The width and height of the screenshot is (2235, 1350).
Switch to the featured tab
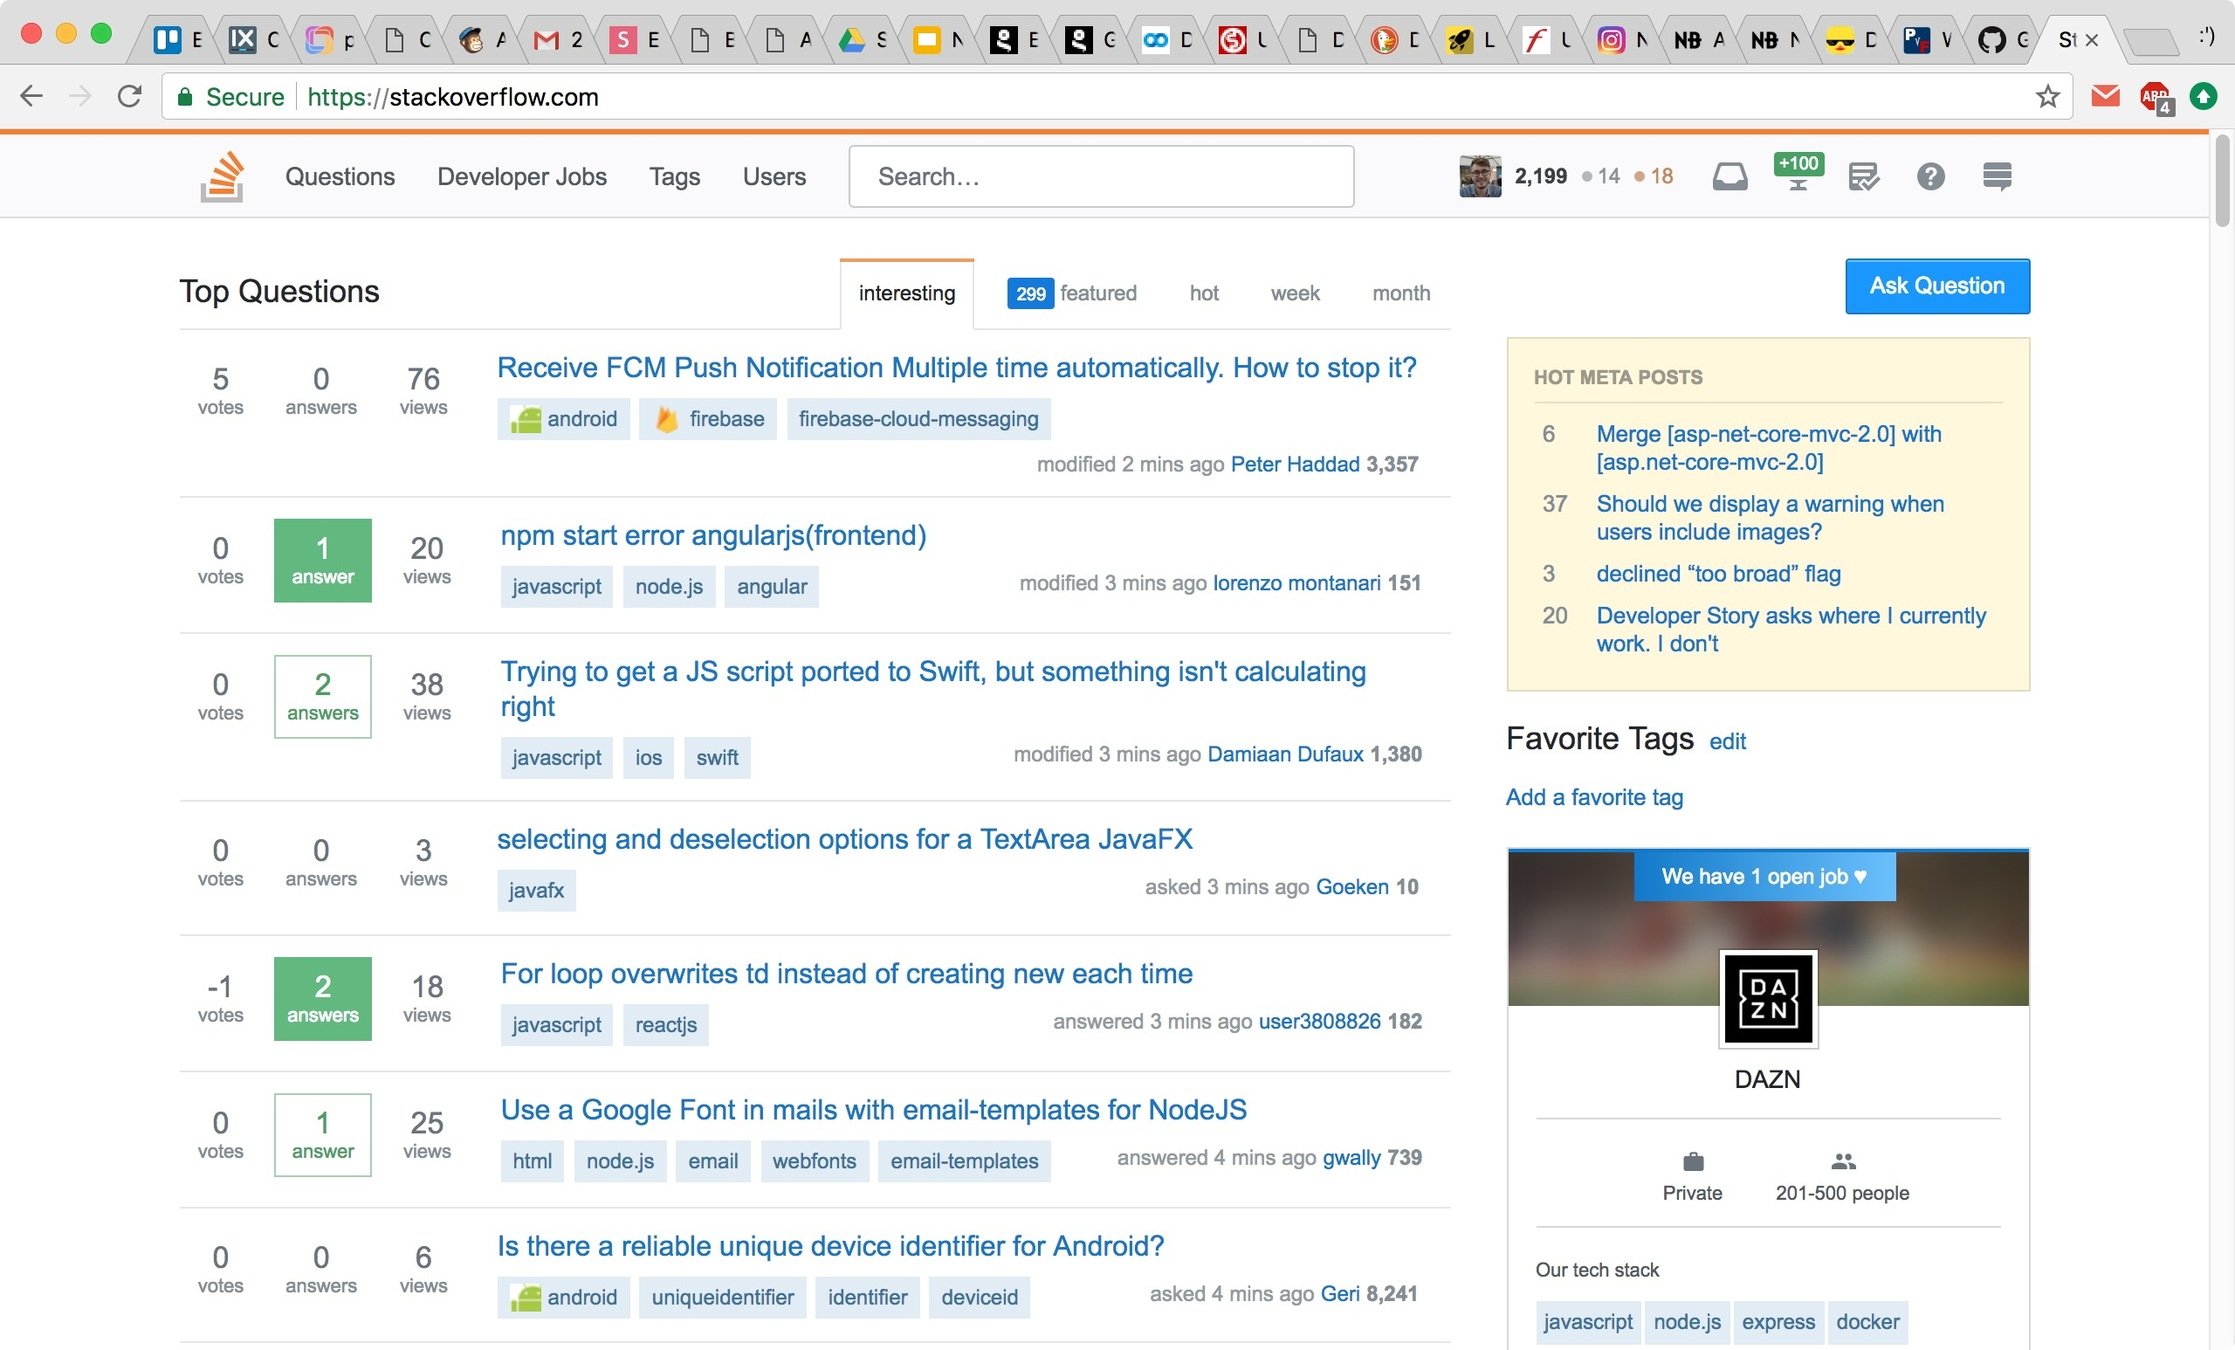coord(1072,293)
